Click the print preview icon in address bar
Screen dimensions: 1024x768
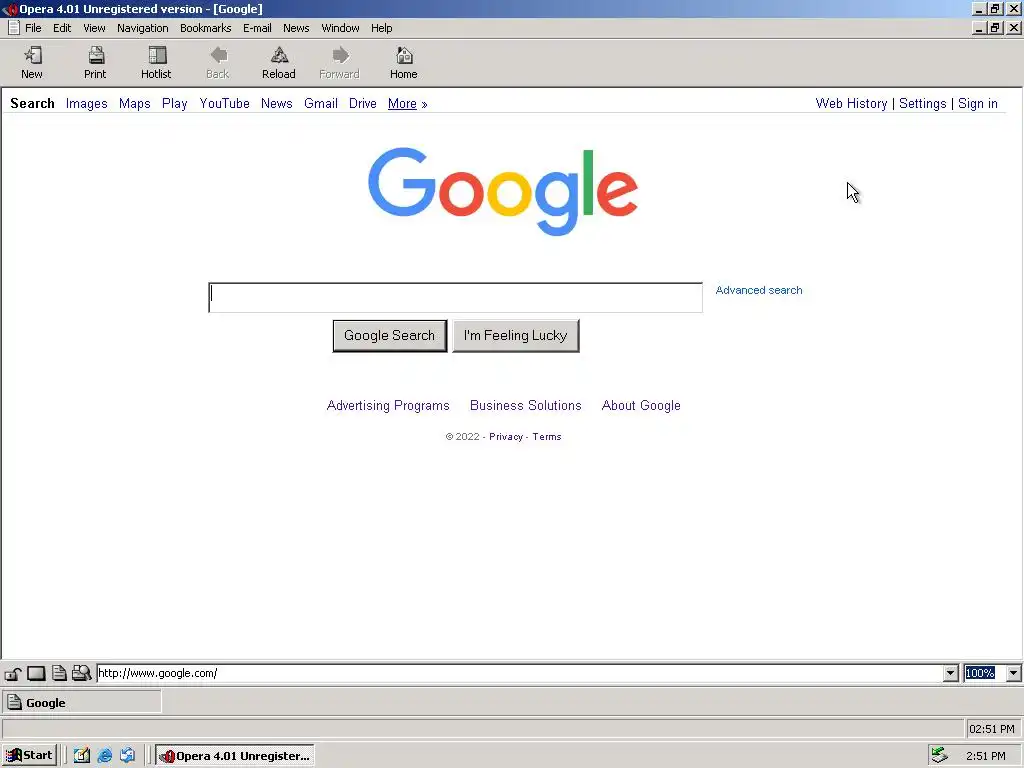coord(81,673)
